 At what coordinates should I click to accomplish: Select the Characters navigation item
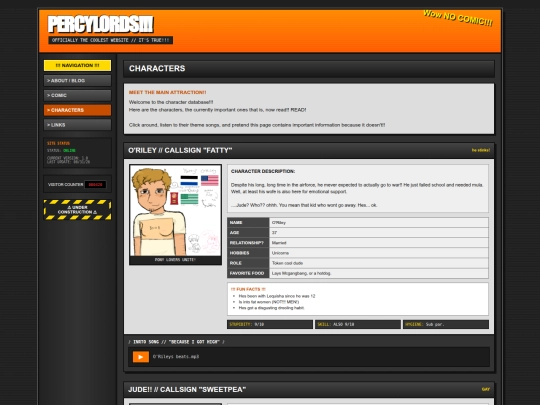click(x=77, y=110)
